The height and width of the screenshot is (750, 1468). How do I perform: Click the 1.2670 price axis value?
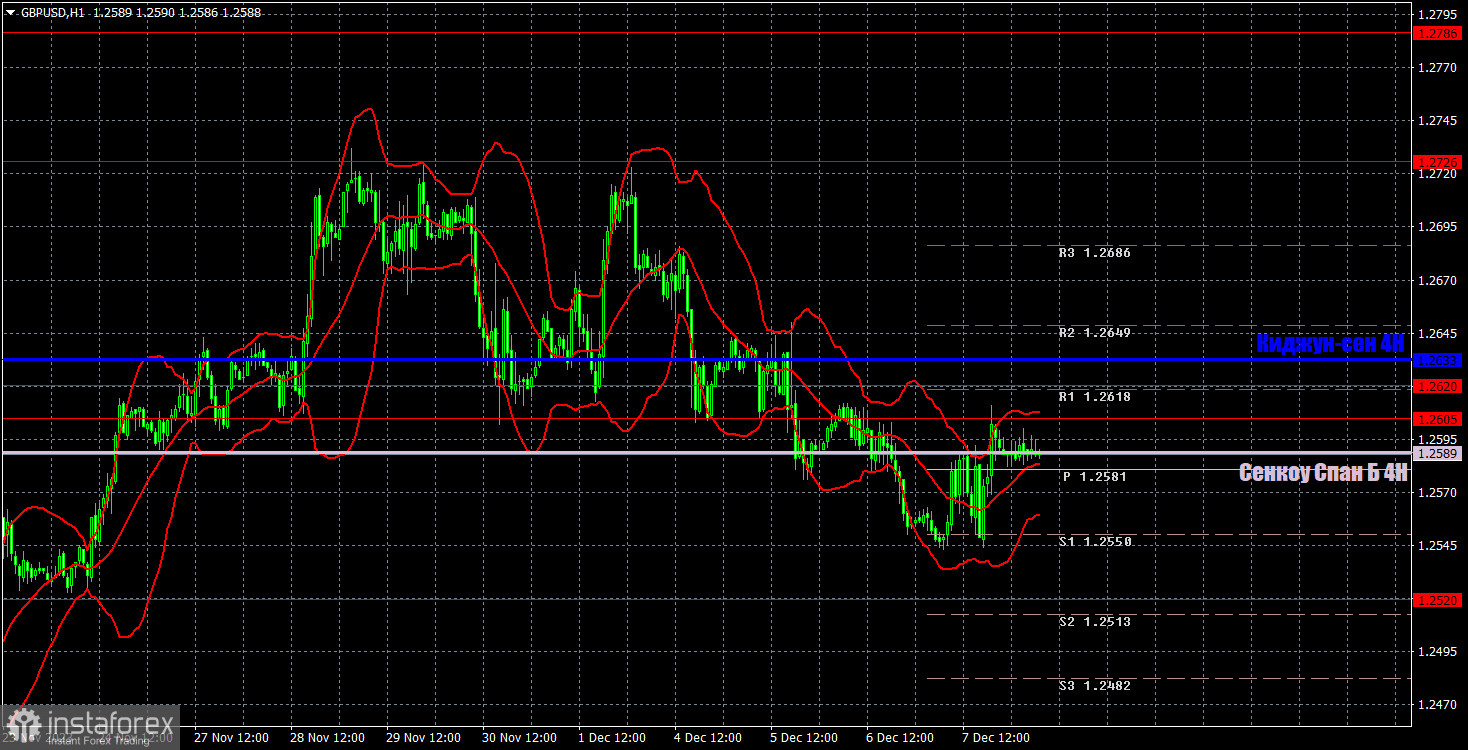pos(1437,281)
